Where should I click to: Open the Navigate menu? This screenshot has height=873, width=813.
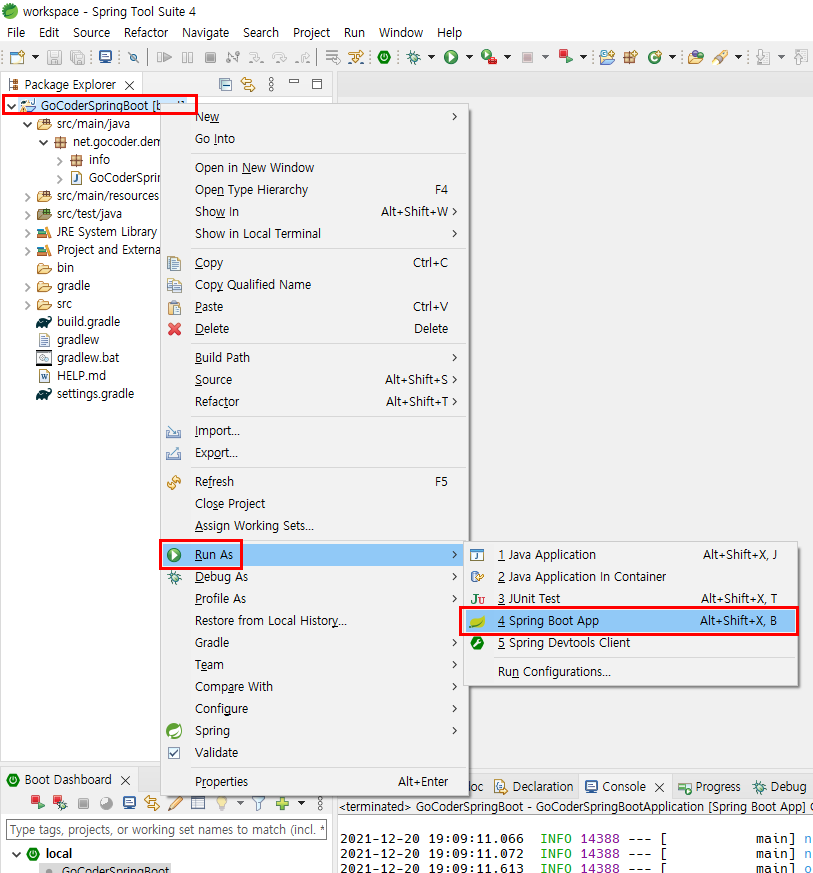[x=205, y=32]
